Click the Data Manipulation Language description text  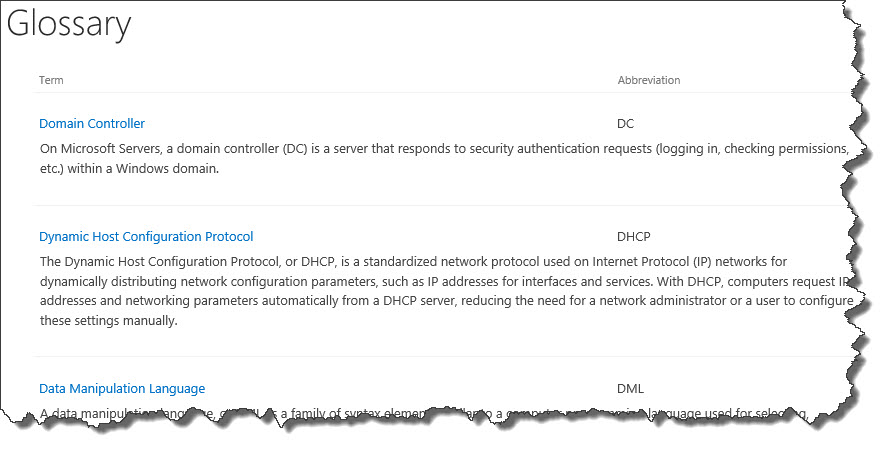[x=424, y=414]
